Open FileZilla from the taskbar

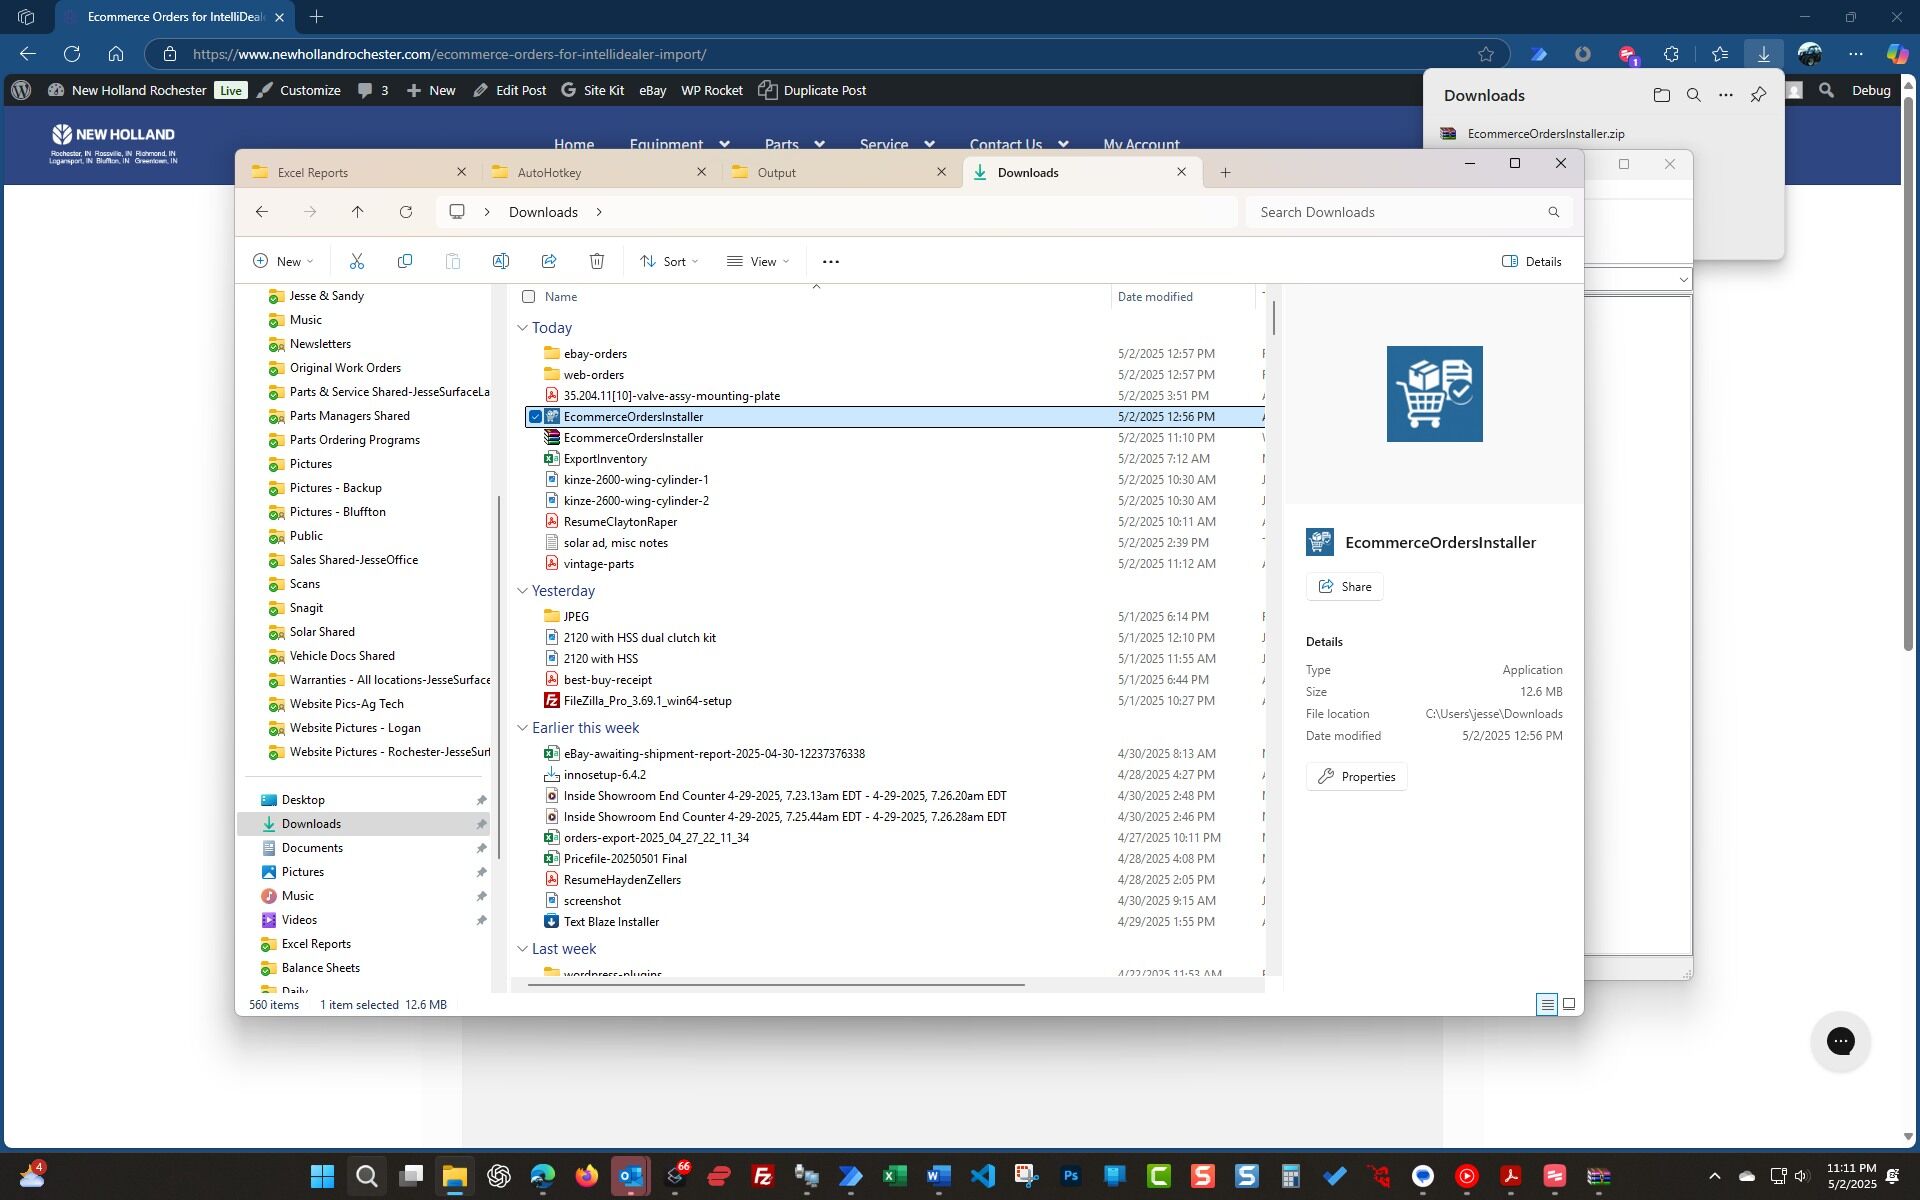point(763,1176)
